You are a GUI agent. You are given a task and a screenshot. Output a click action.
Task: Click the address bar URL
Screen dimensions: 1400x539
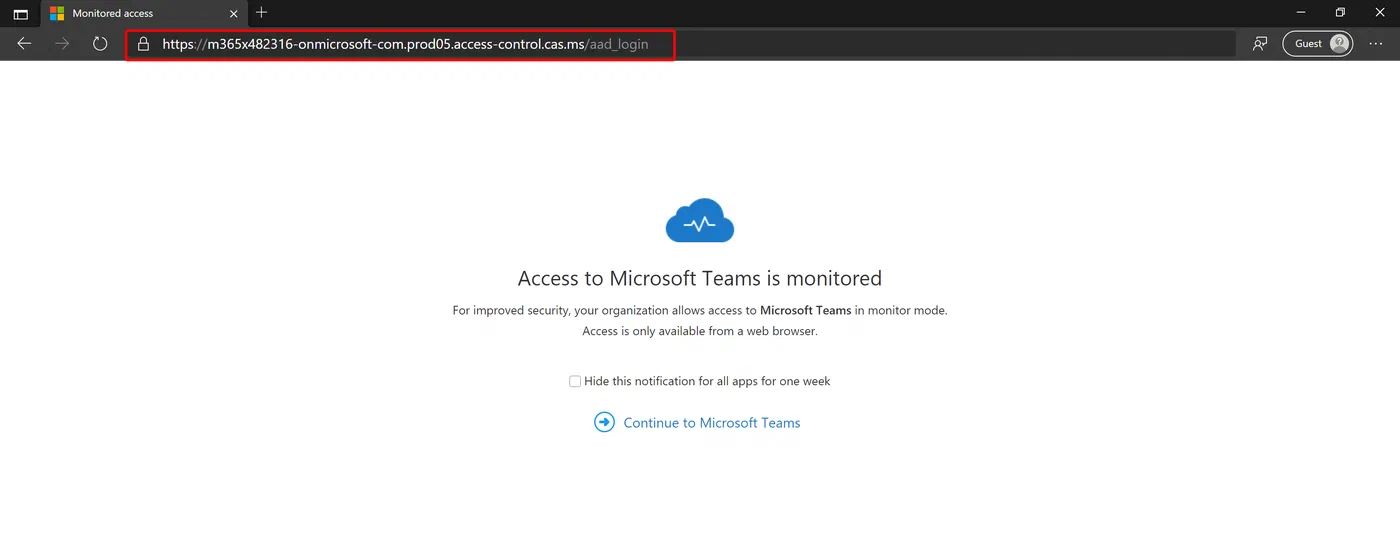[405, 44]
